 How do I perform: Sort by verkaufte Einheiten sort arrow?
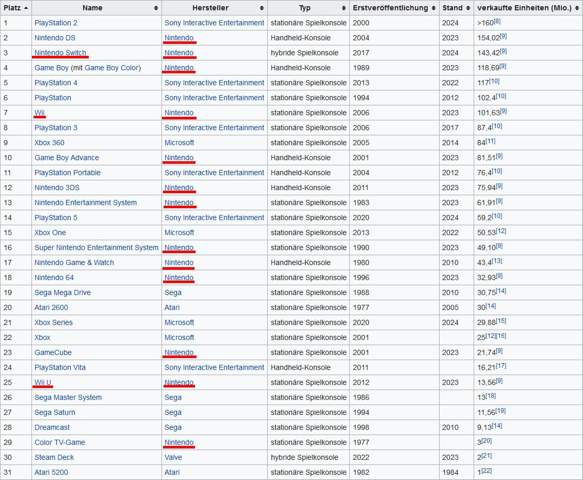tap(577, 8)
